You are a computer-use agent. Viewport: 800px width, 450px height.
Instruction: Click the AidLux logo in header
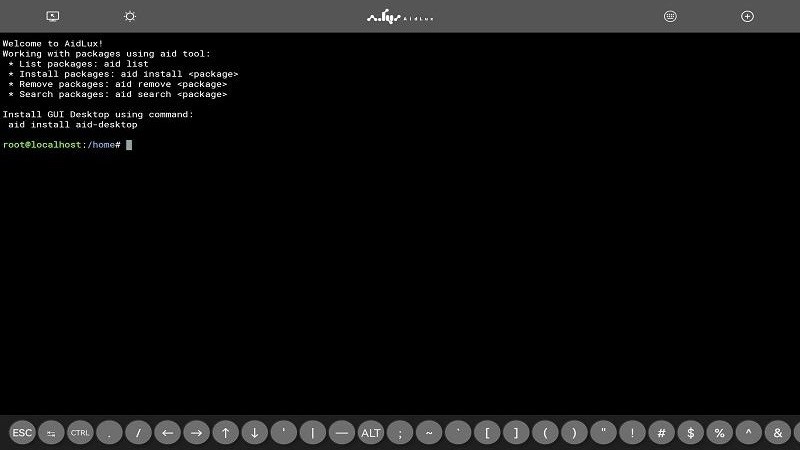[x=400, y=17]
